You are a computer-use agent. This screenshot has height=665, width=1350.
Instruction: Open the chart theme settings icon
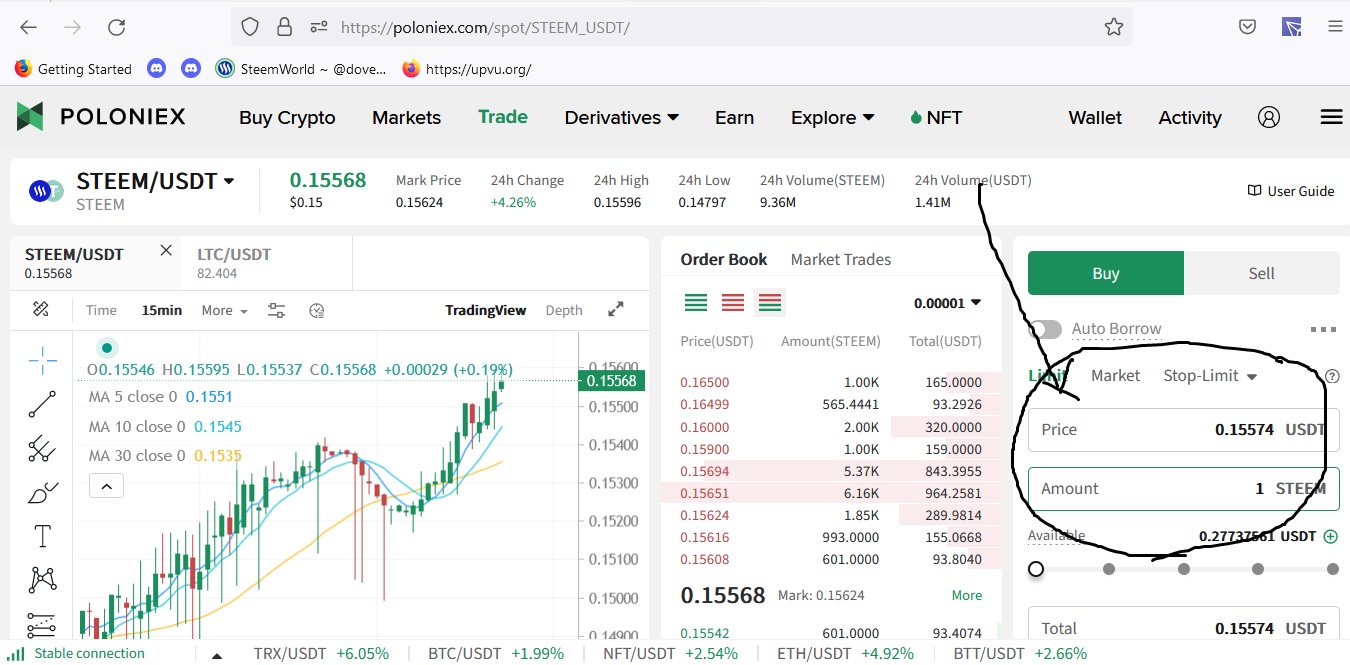click(317, 310)
